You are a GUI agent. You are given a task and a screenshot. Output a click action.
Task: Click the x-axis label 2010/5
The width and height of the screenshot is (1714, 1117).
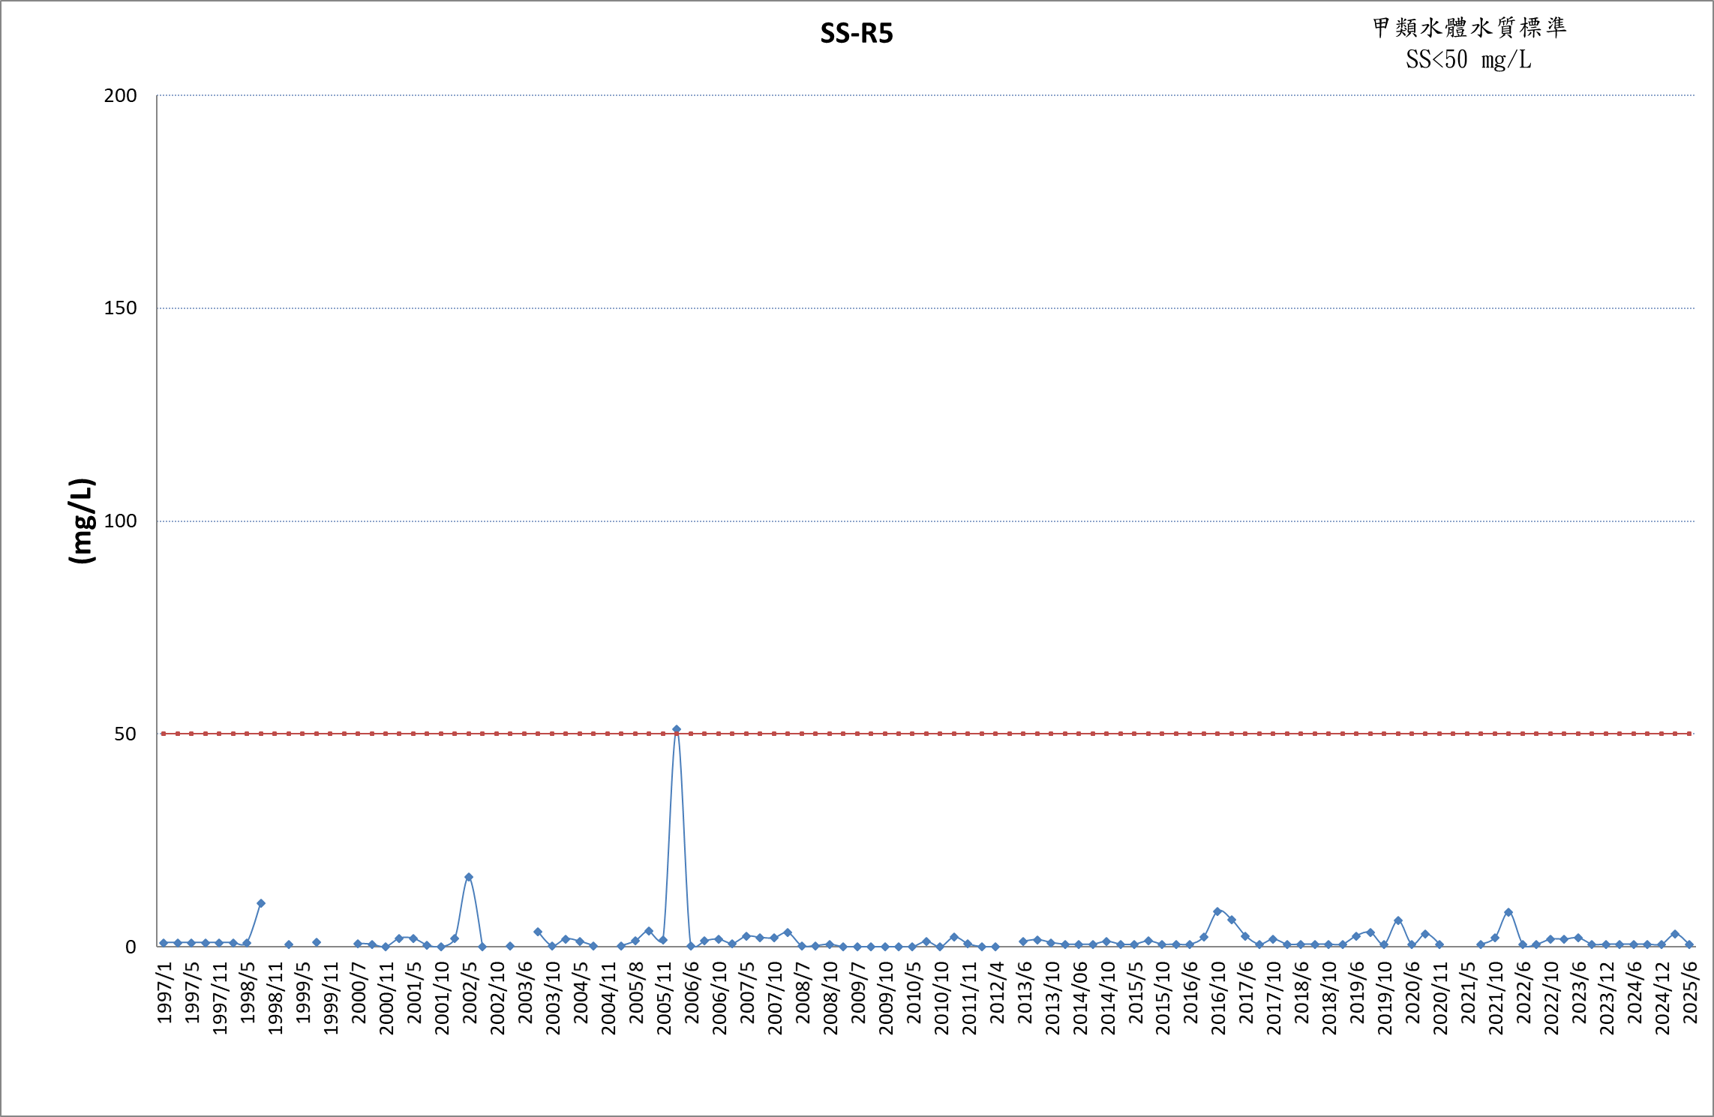914,993
